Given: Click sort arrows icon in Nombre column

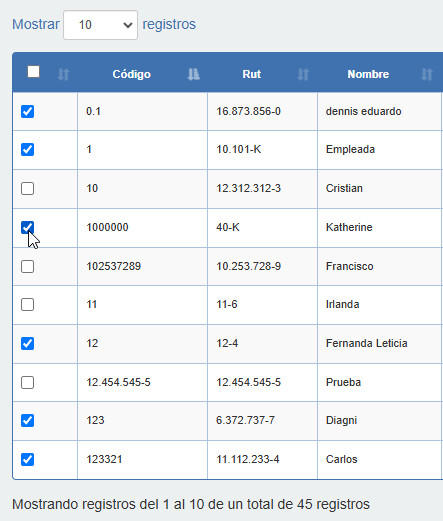Looking at the screenshot, I should pyautogui.click(x=427, y=74).
